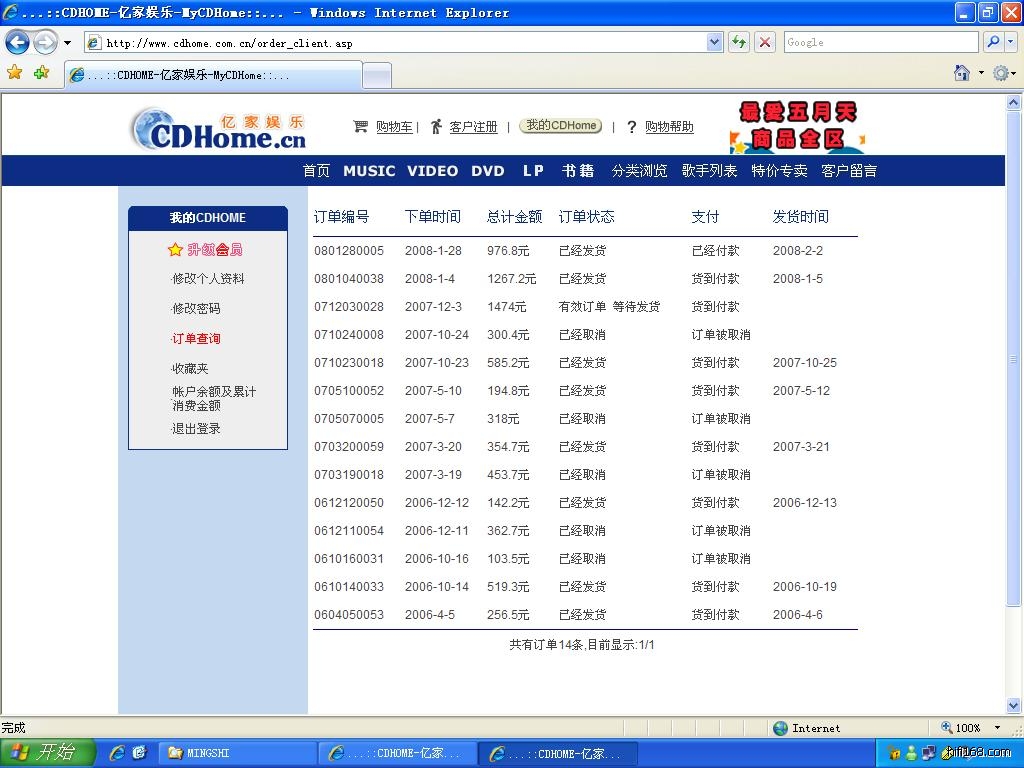
Task: Expand the zoom level 100% dropdown
Action: [x=996, y=728]
